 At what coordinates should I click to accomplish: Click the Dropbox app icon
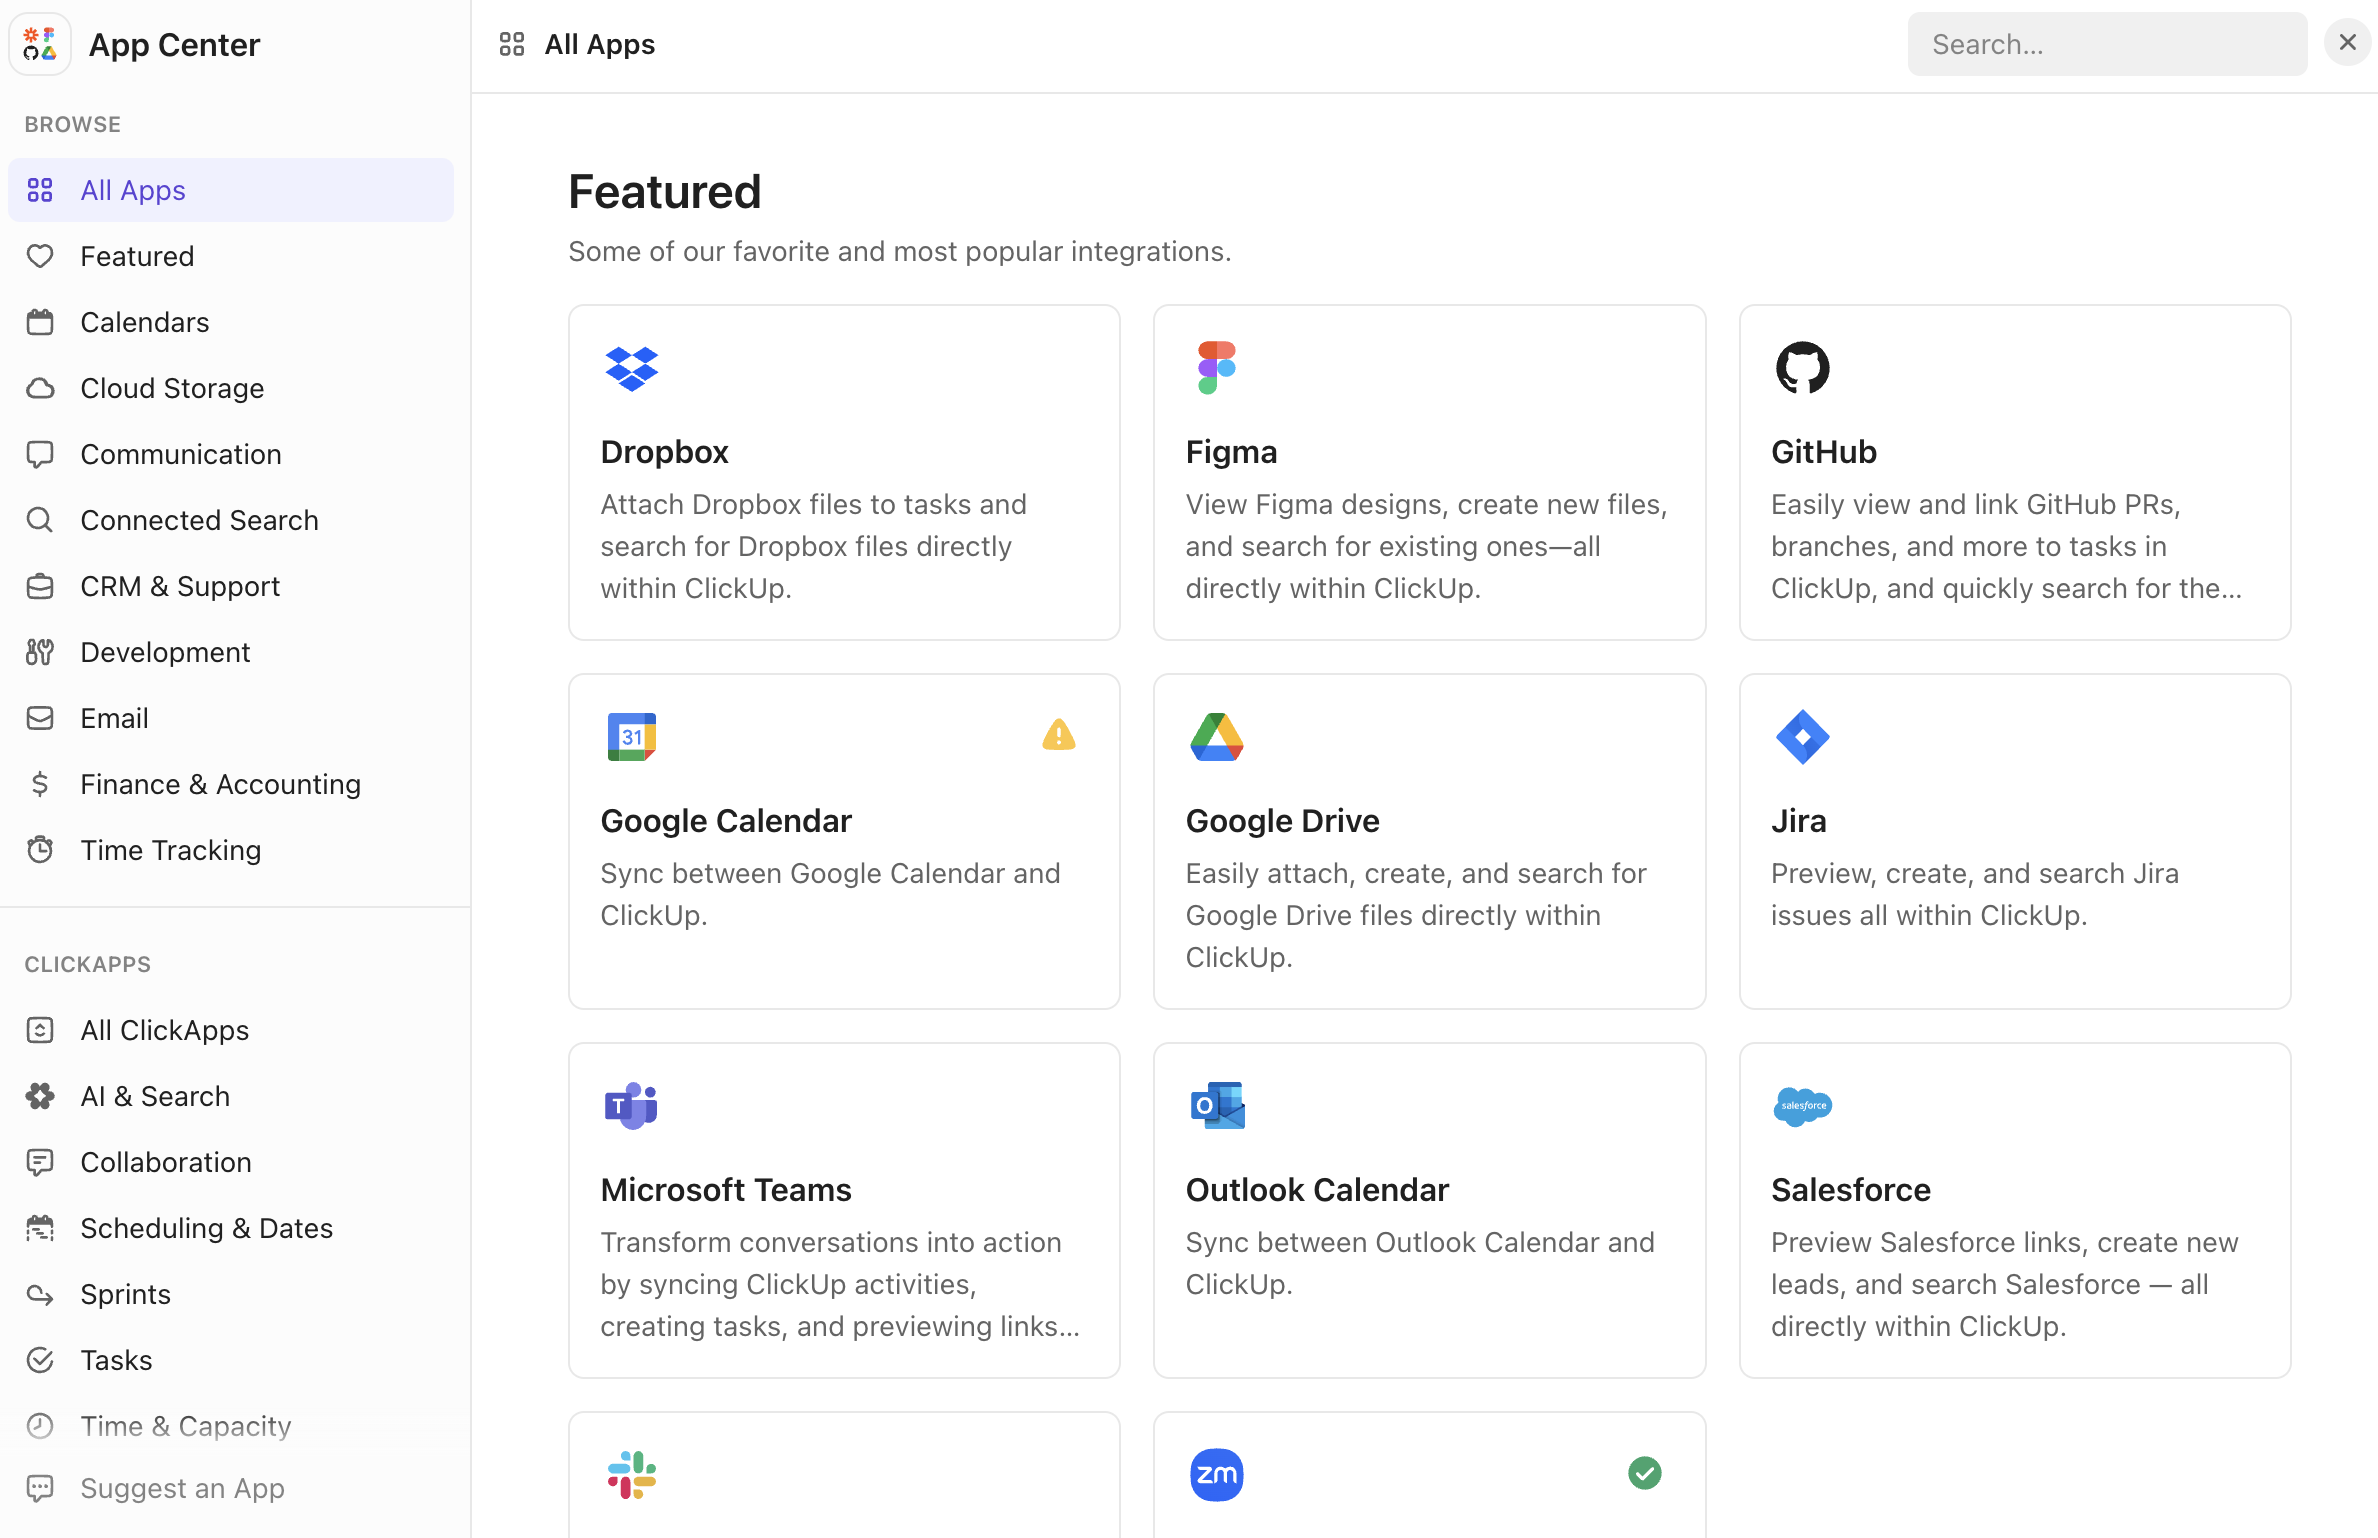pyautogui.click(x=631, y=368)
